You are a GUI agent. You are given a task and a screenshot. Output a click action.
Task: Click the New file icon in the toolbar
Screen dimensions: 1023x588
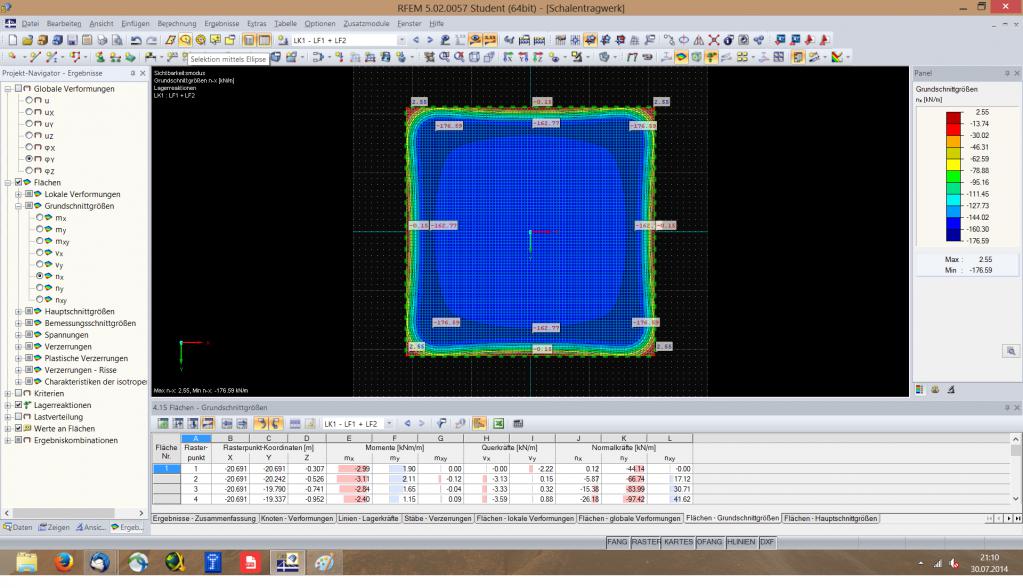(12, 40)
